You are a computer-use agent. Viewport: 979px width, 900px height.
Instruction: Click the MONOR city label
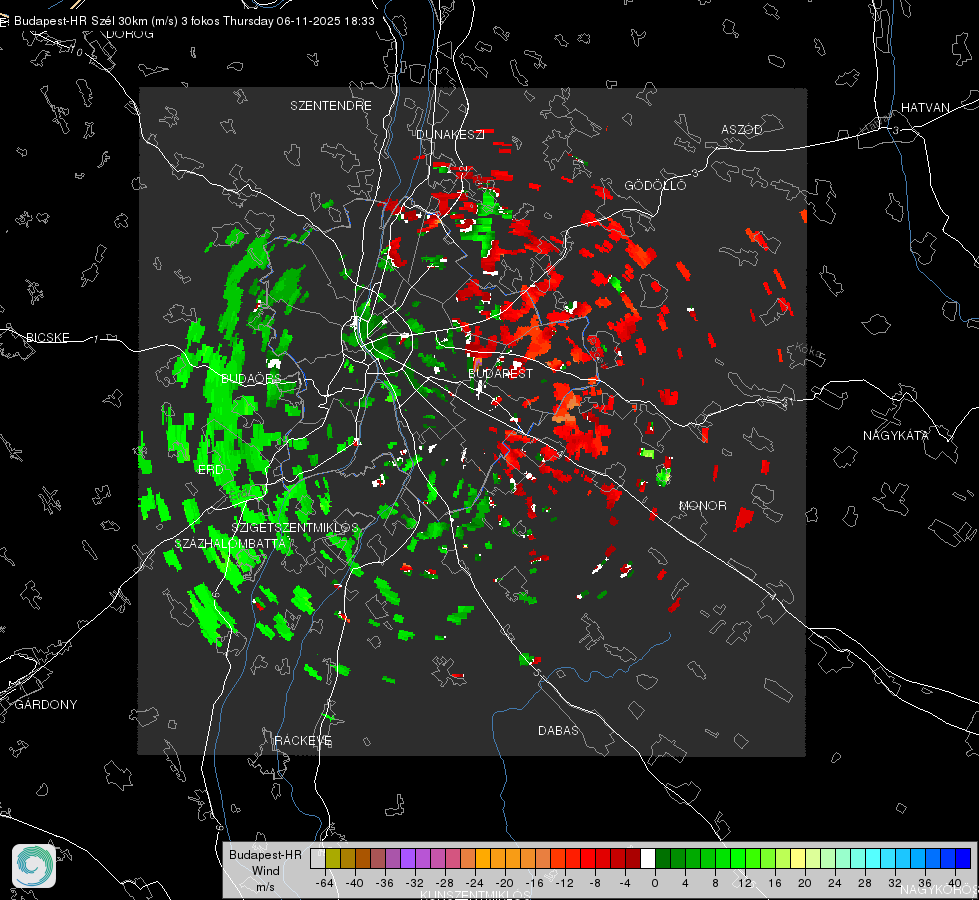[x=702, y=505]
